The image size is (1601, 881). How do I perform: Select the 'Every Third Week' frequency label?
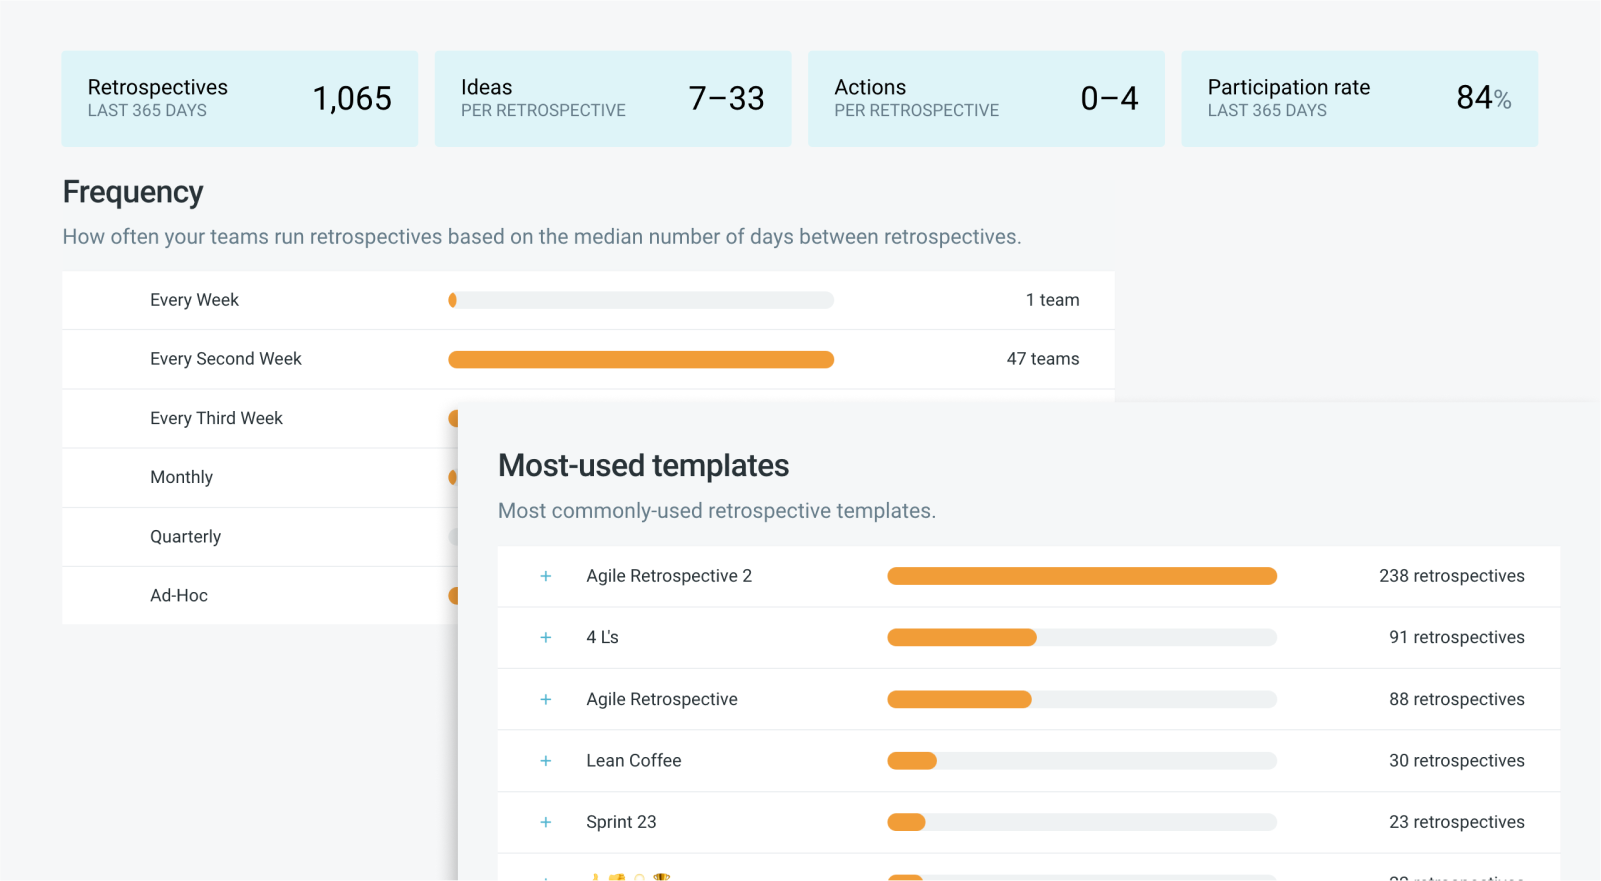[x=216, y=418]
